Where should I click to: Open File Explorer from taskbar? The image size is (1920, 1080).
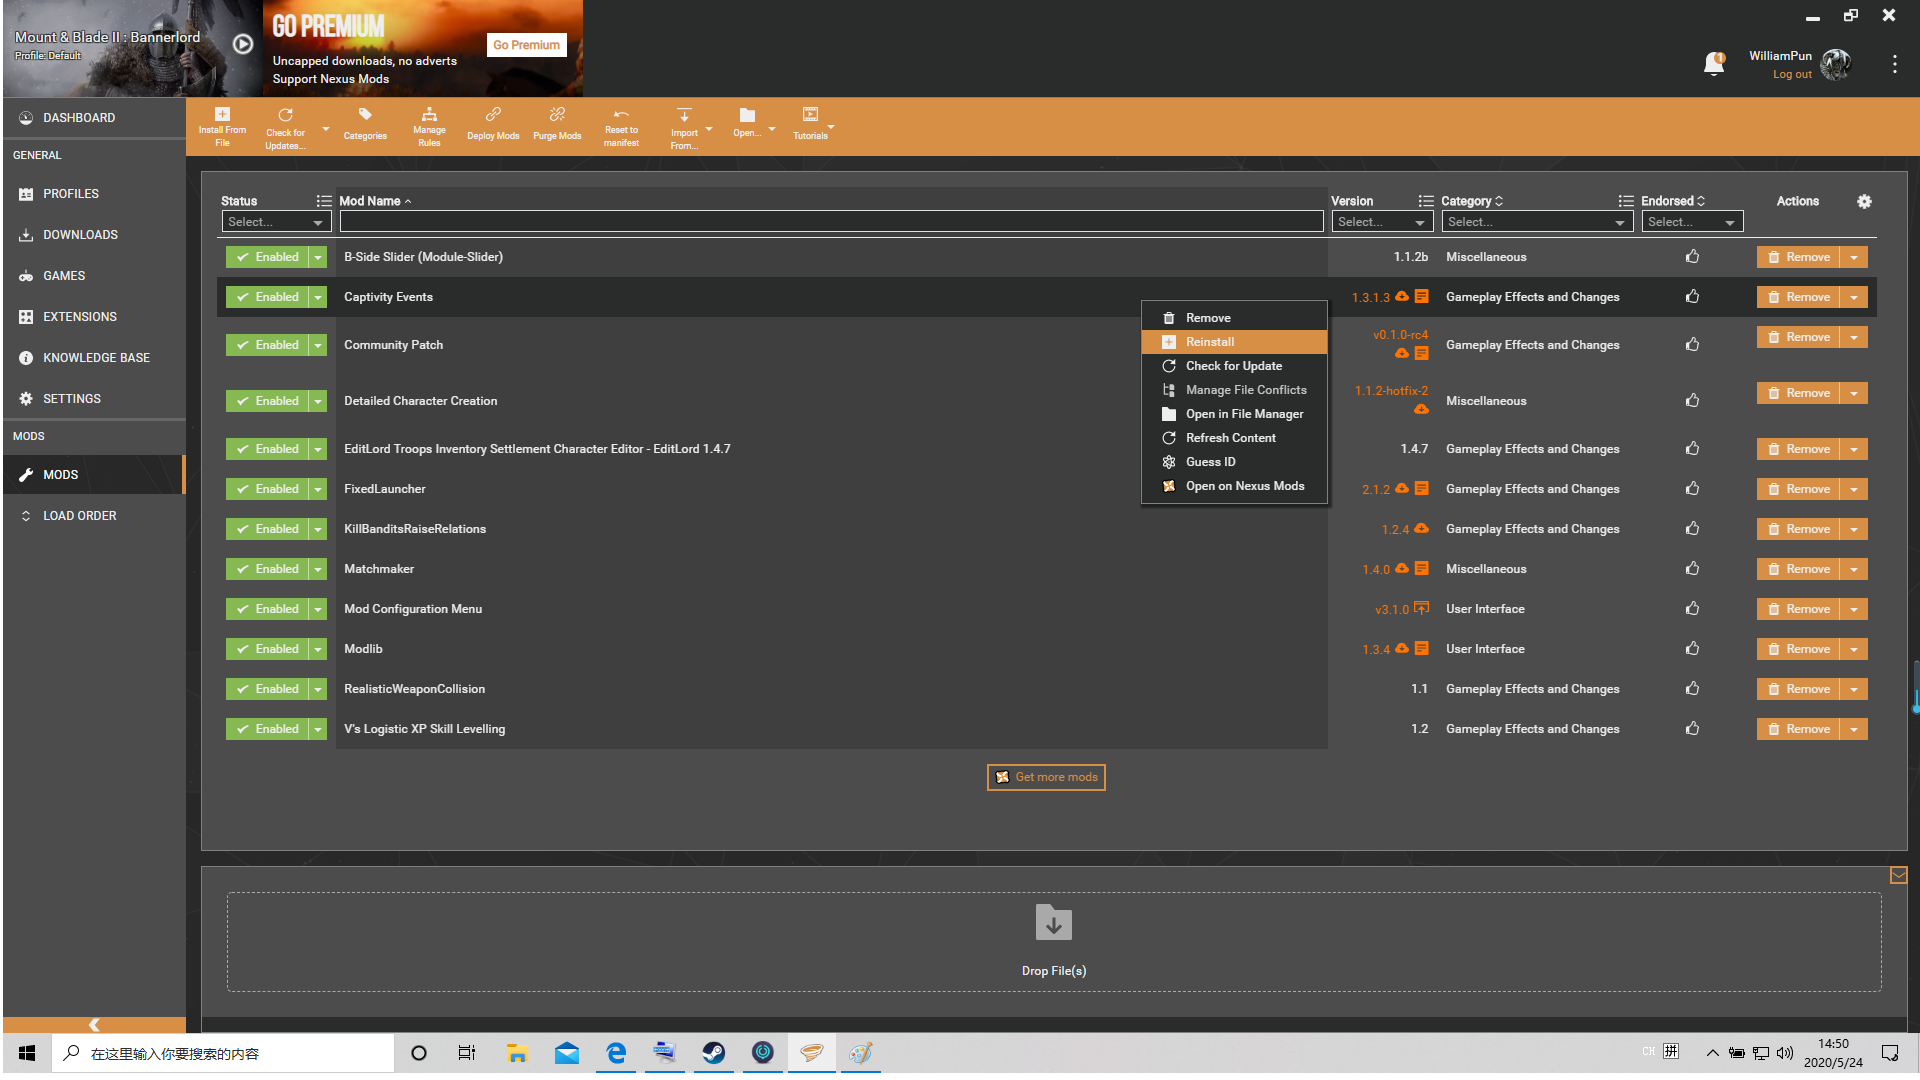pos(516,1053)
